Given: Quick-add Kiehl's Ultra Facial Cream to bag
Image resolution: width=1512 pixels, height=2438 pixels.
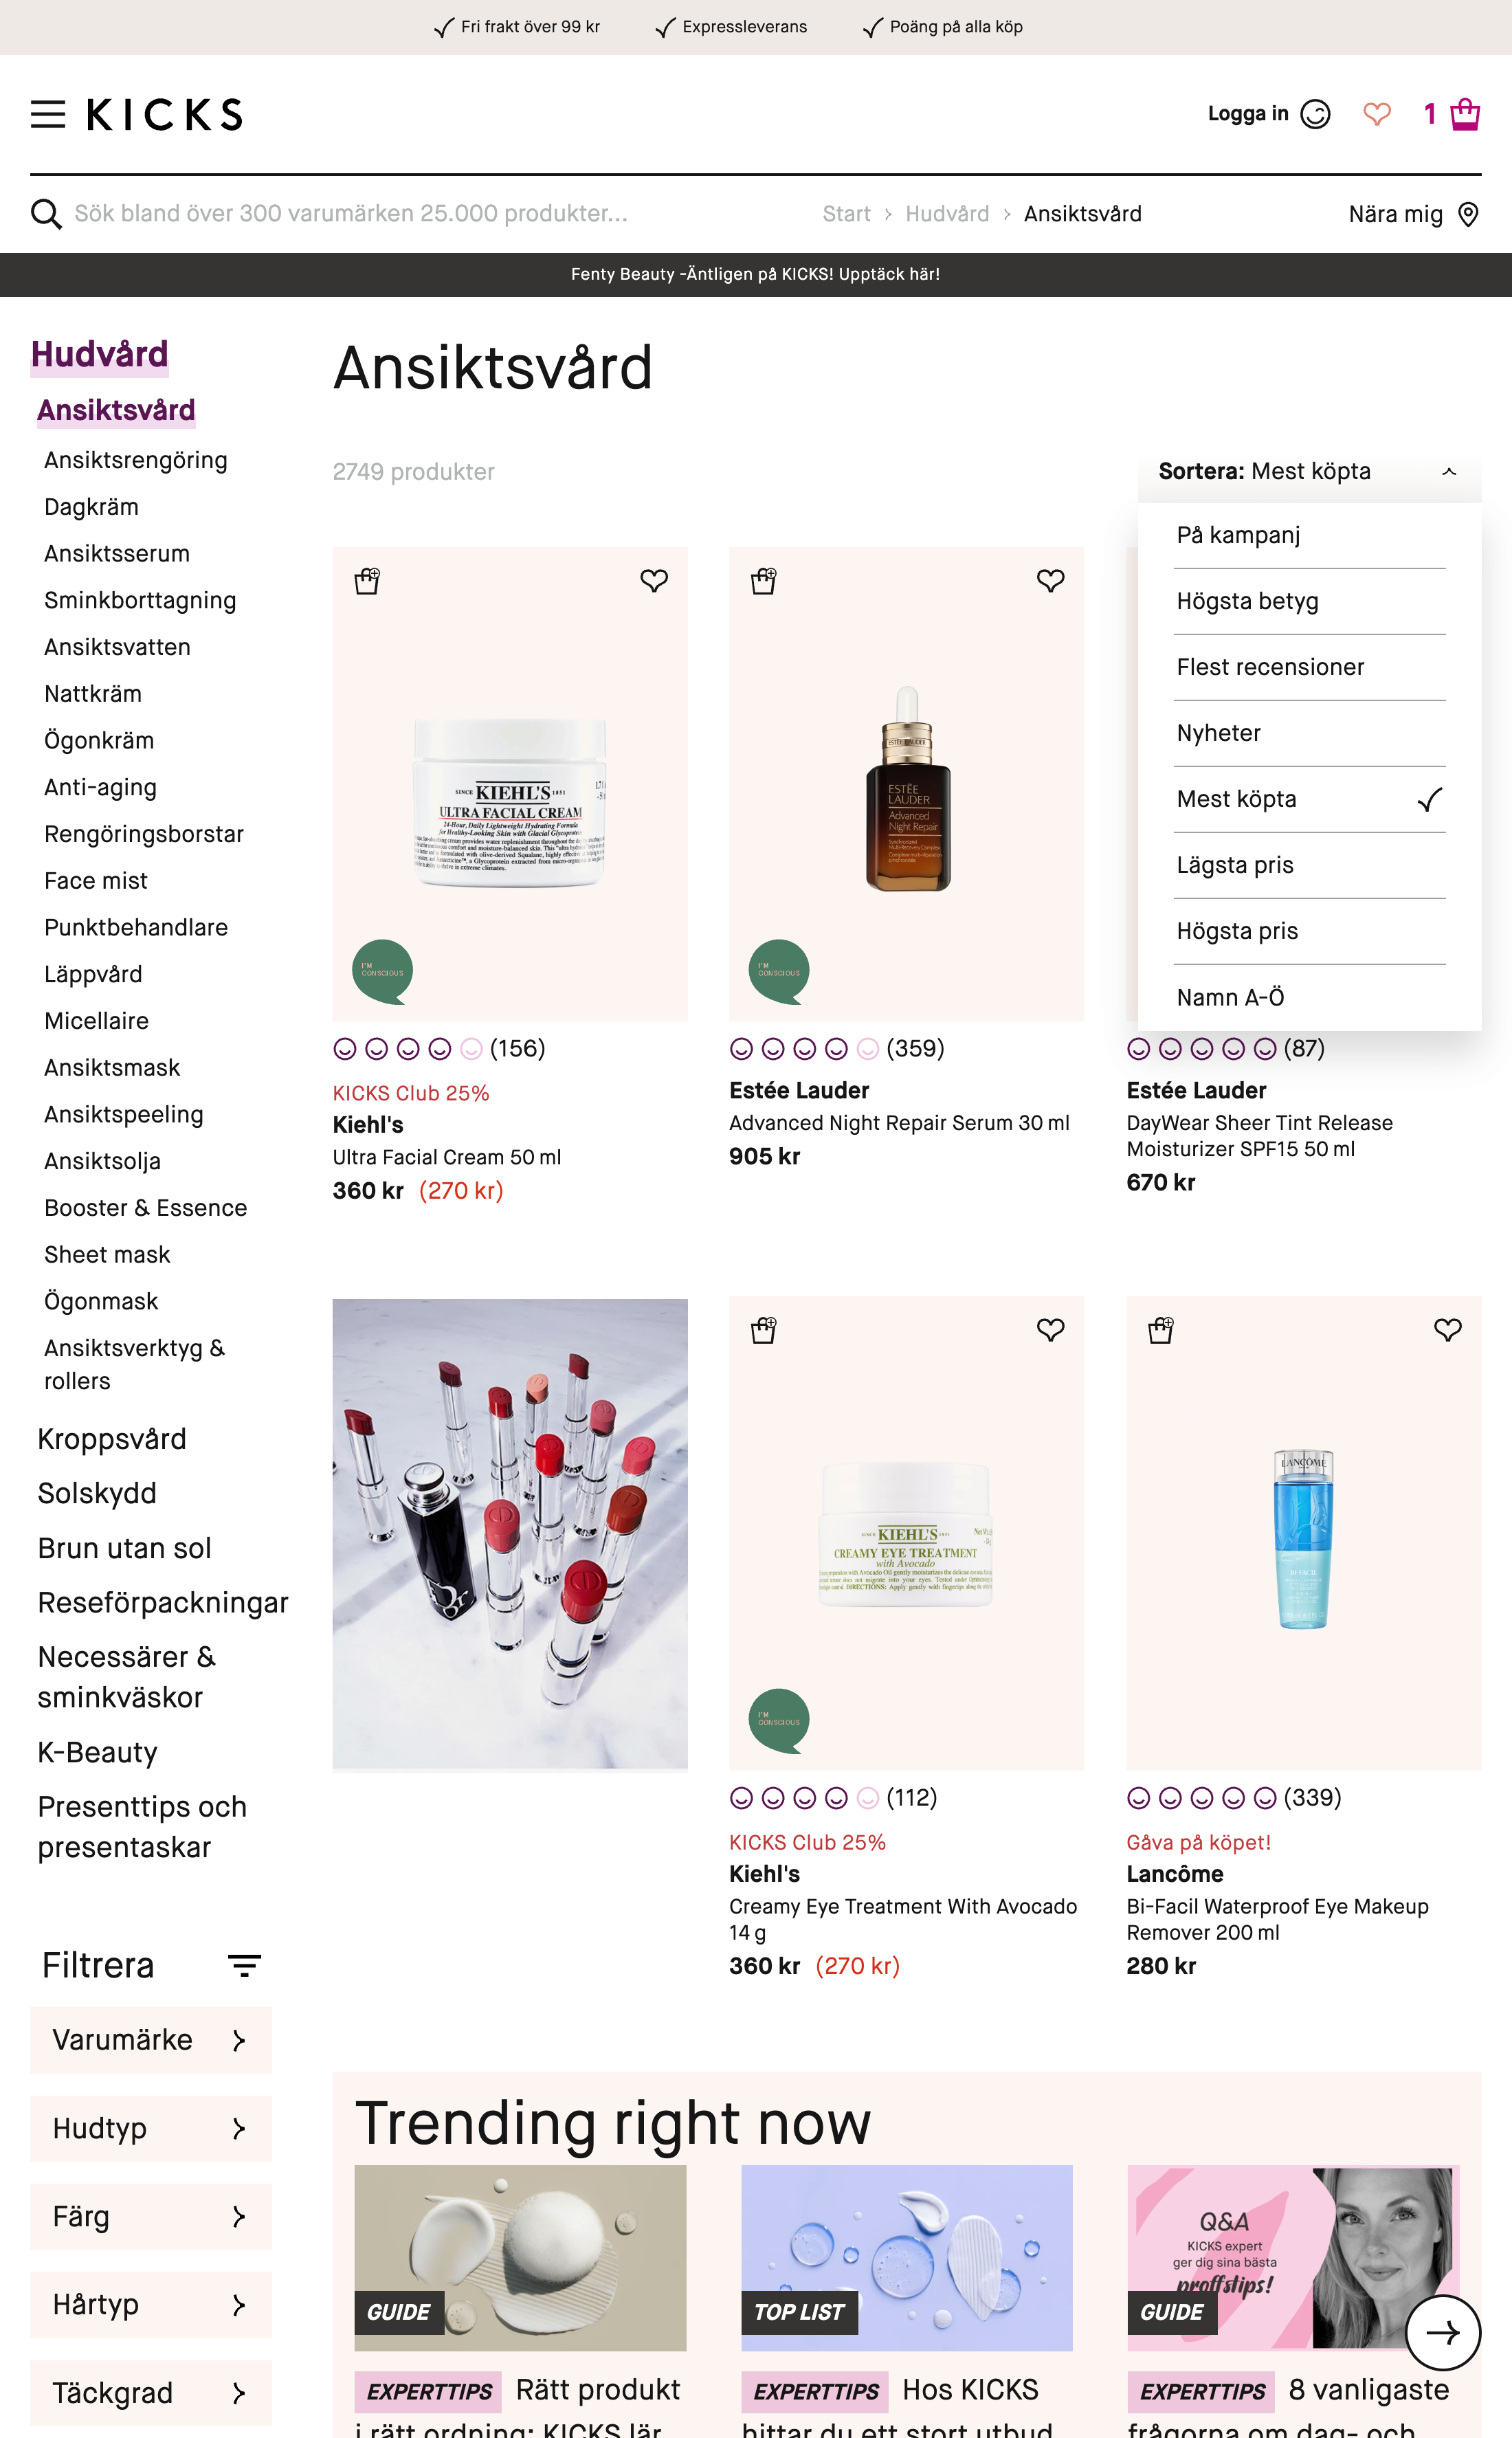Looking at the screenshot, I should click(x=367, y=581).
